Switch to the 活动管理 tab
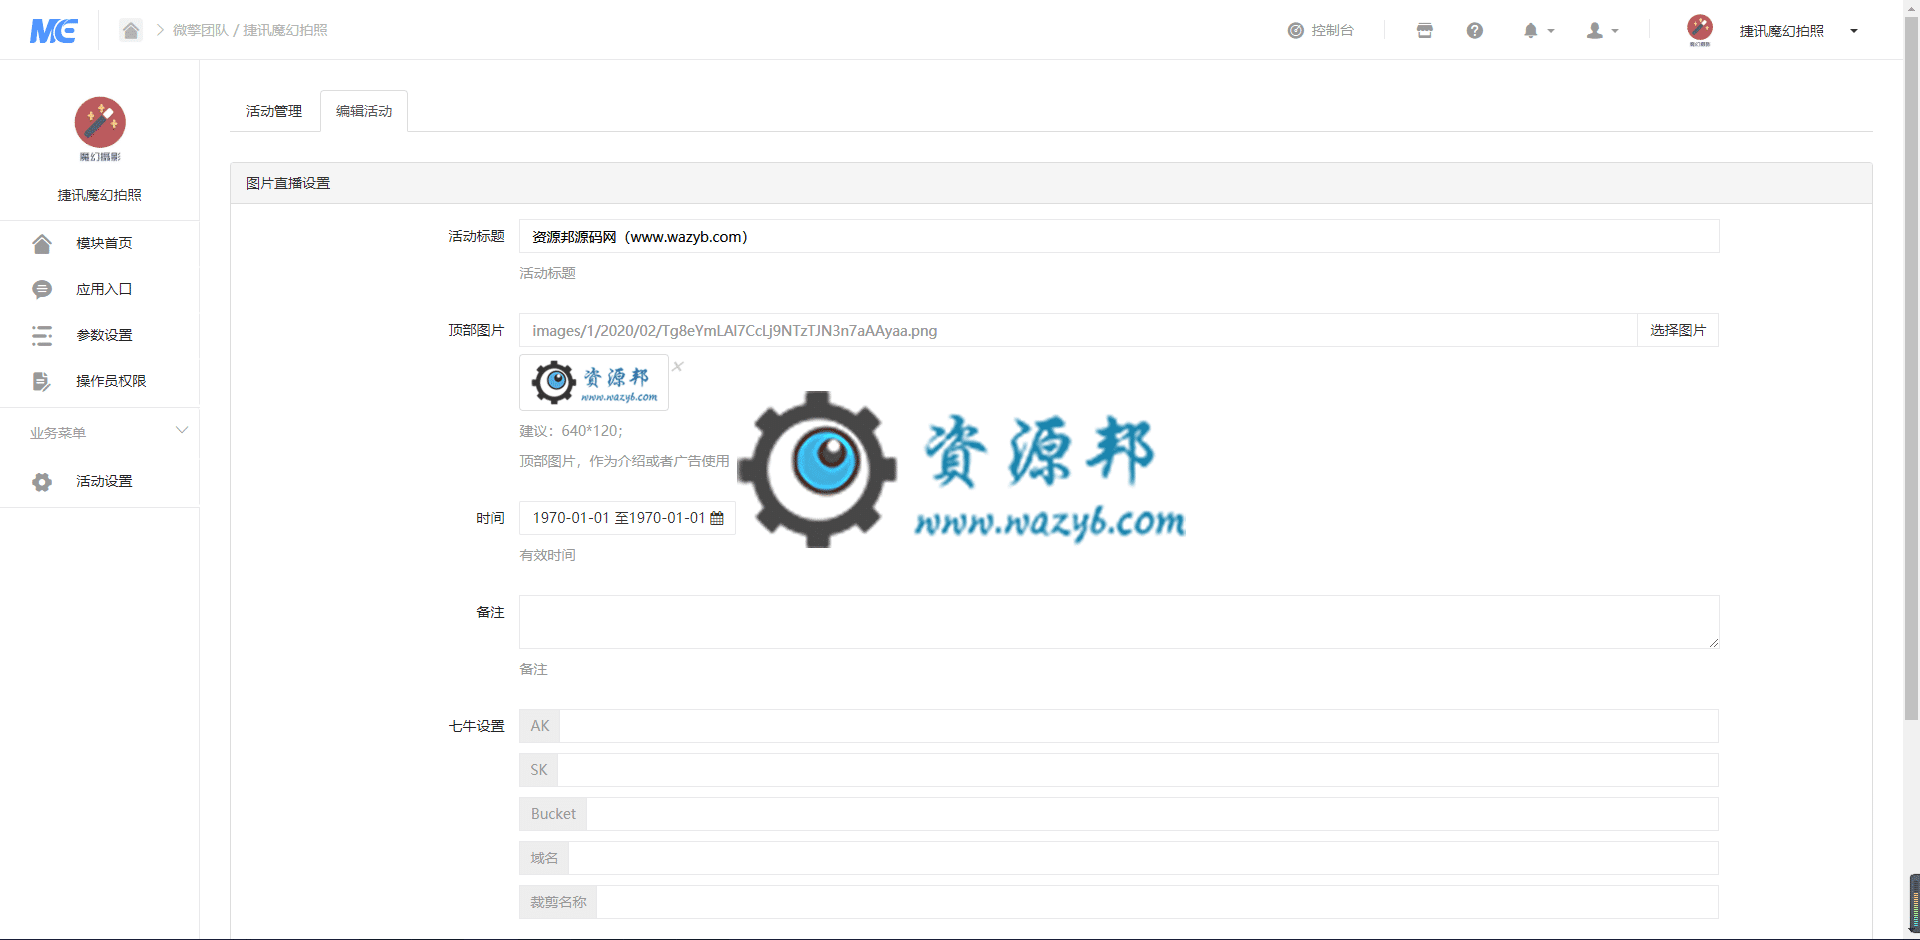Viewport: 1920px width, 940px height. pos(274,111)
